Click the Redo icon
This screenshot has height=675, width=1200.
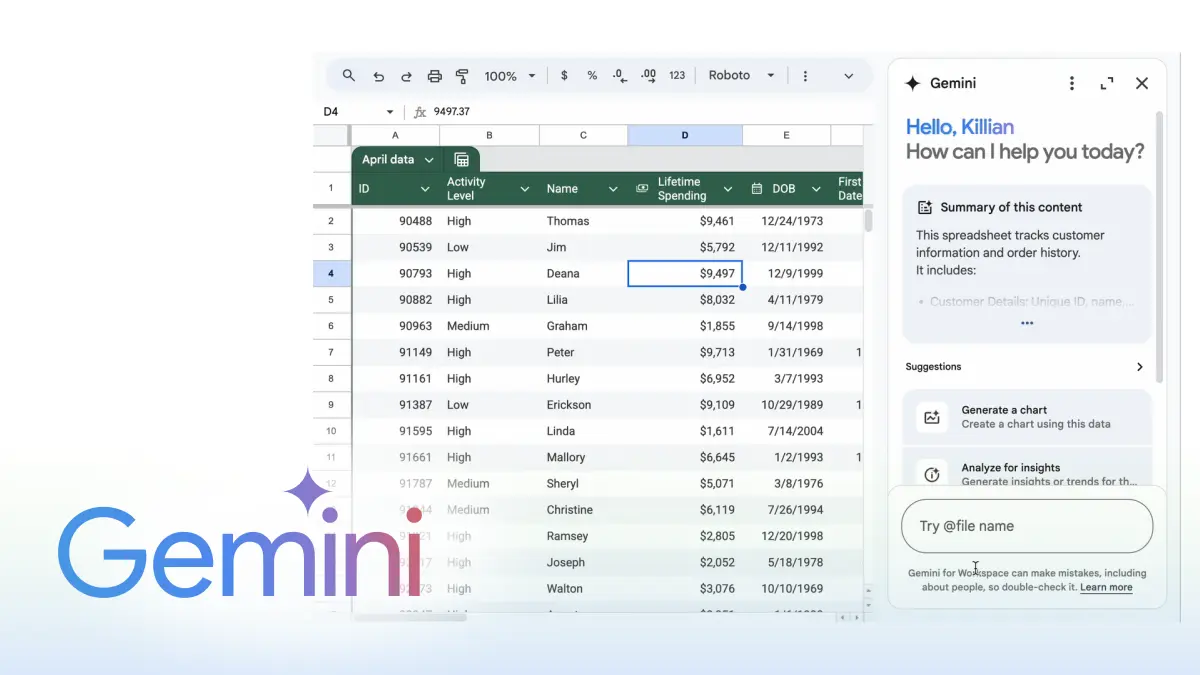pos(406,75)
